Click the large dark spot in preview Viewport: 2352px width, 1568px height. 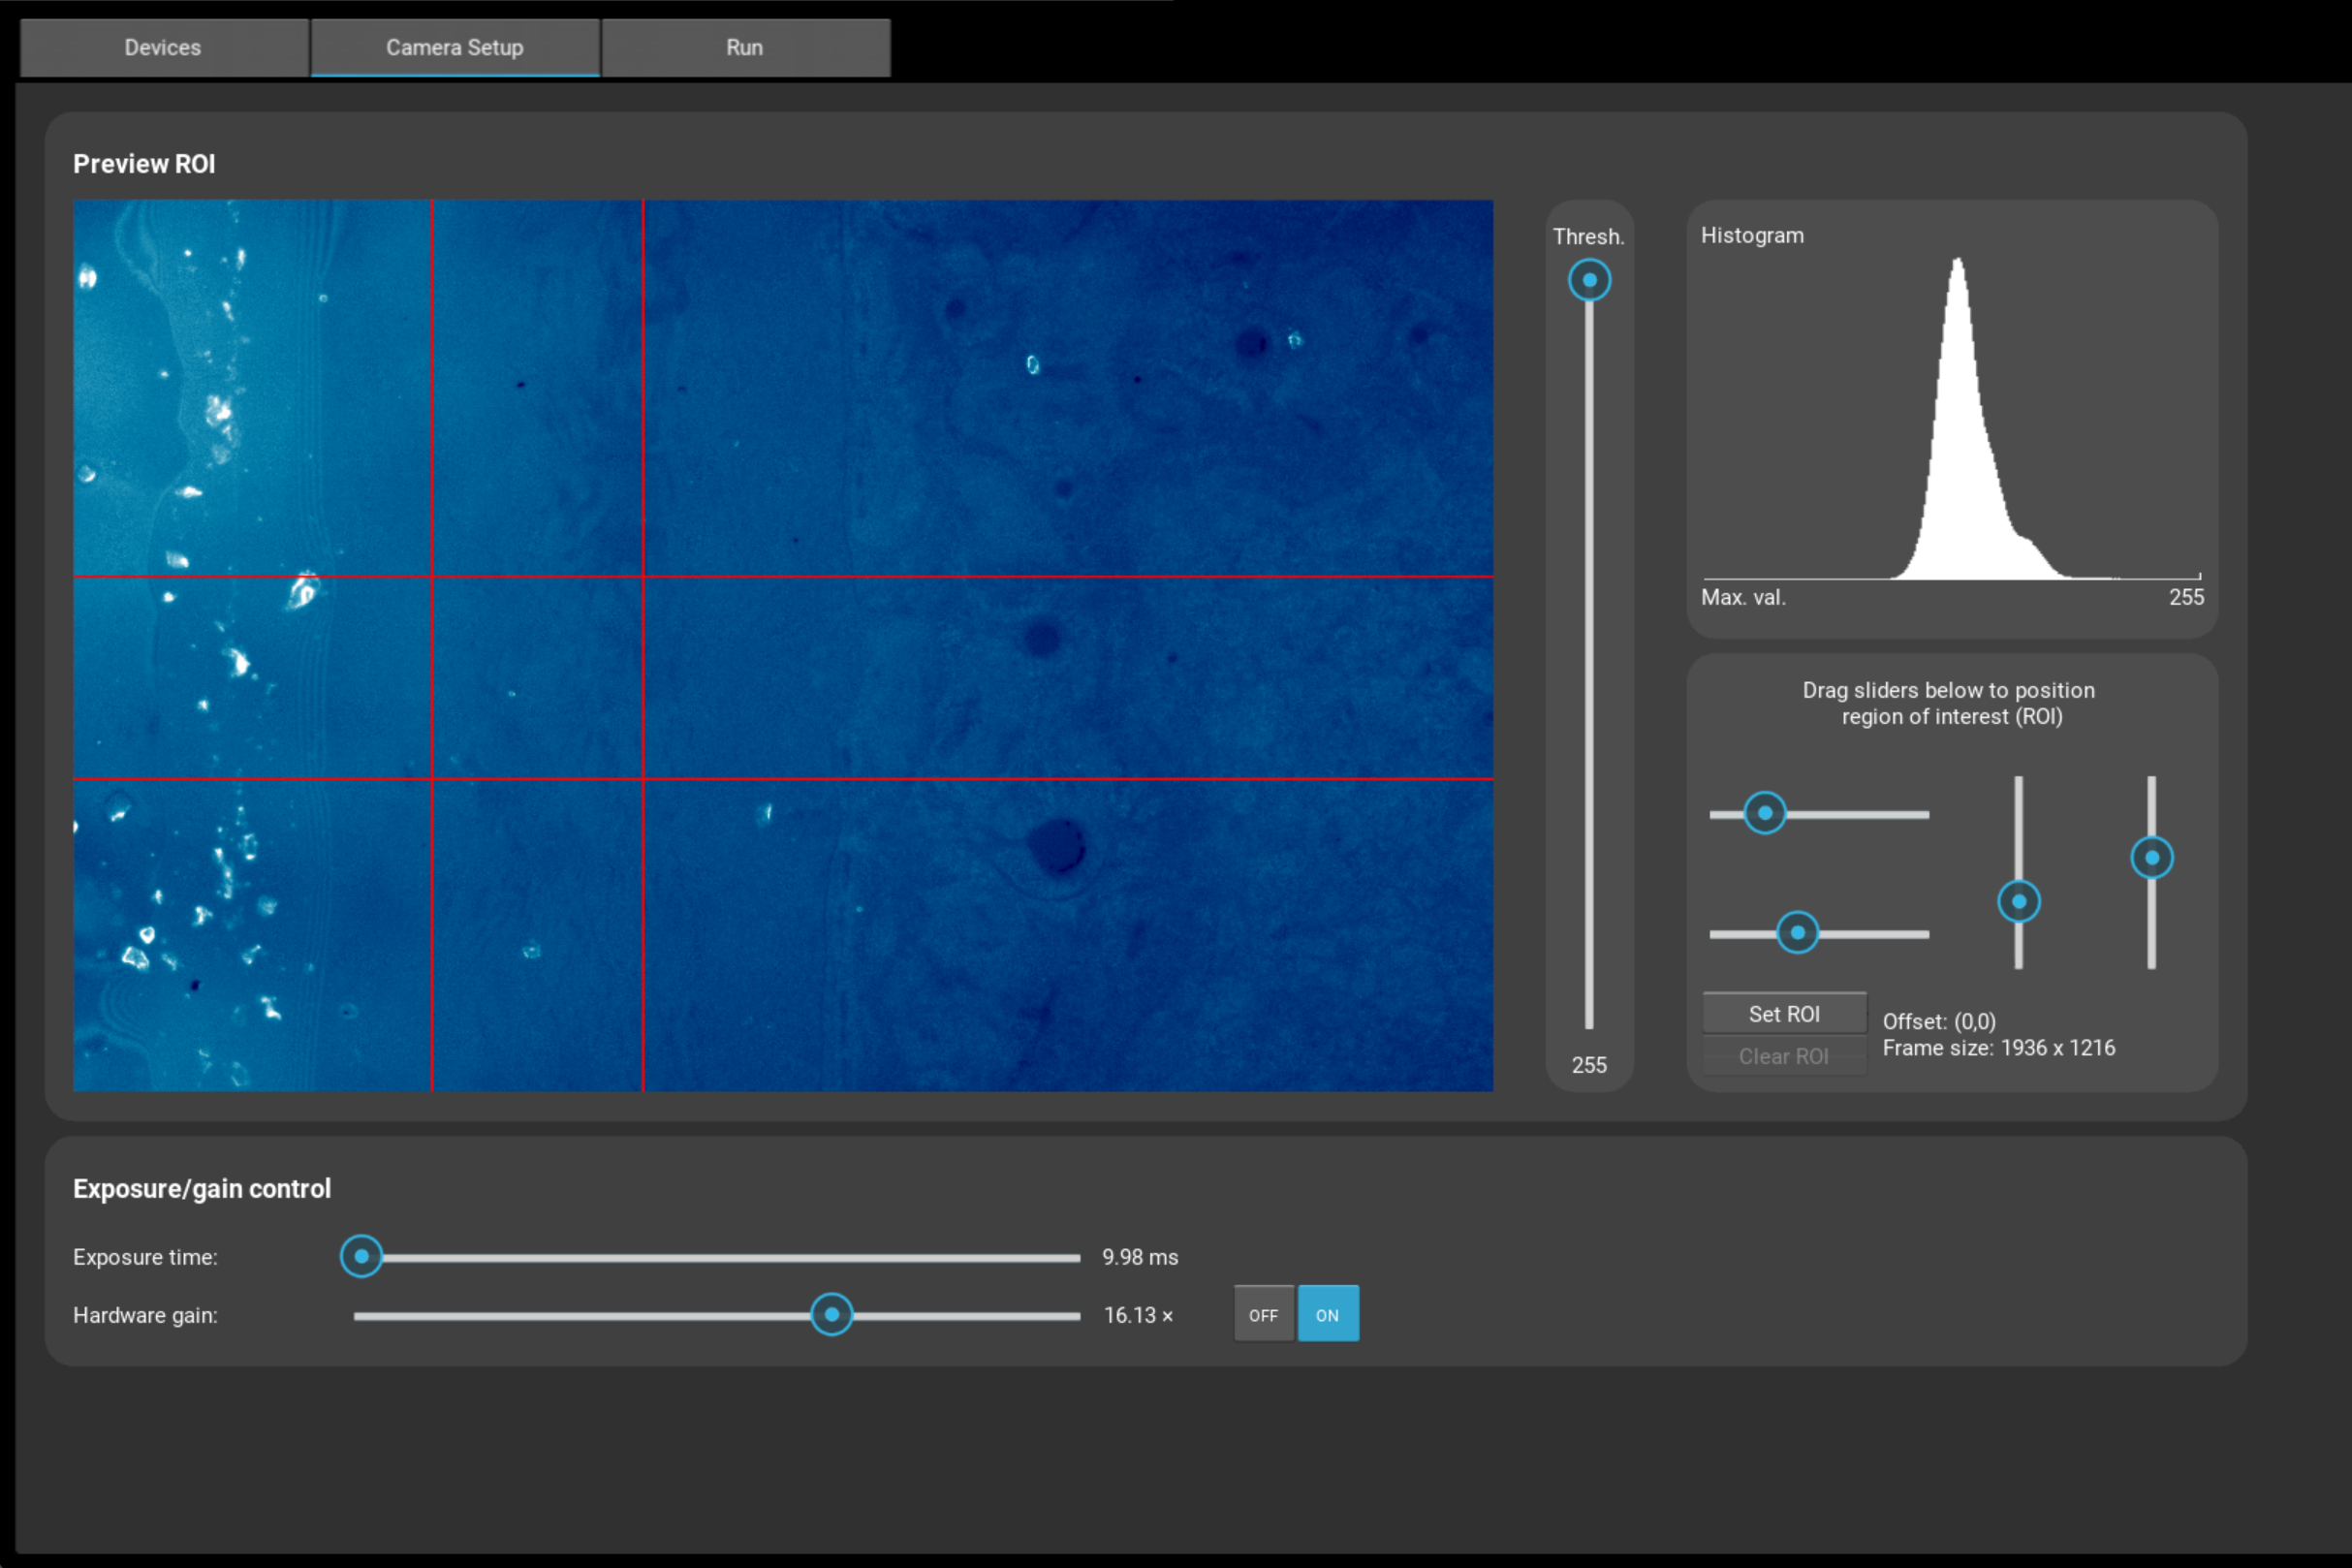[x=1057, y=846]
